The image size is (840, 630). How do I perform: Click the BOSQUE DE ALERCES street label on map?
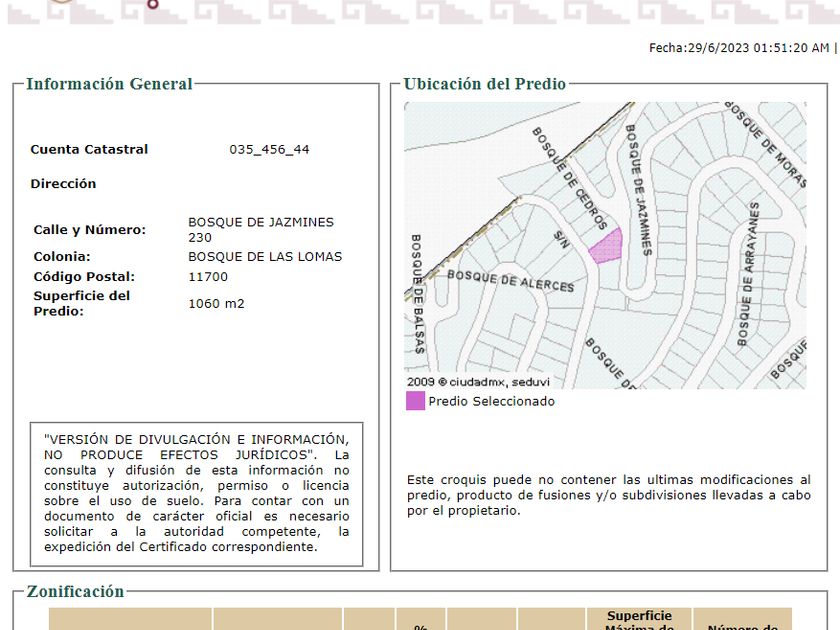pos(511,281)
